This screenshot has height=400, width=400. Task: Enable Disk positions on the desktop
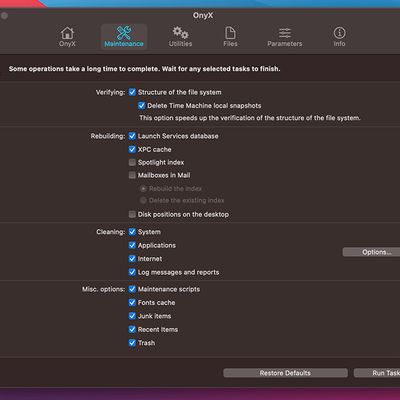(132, 214)
